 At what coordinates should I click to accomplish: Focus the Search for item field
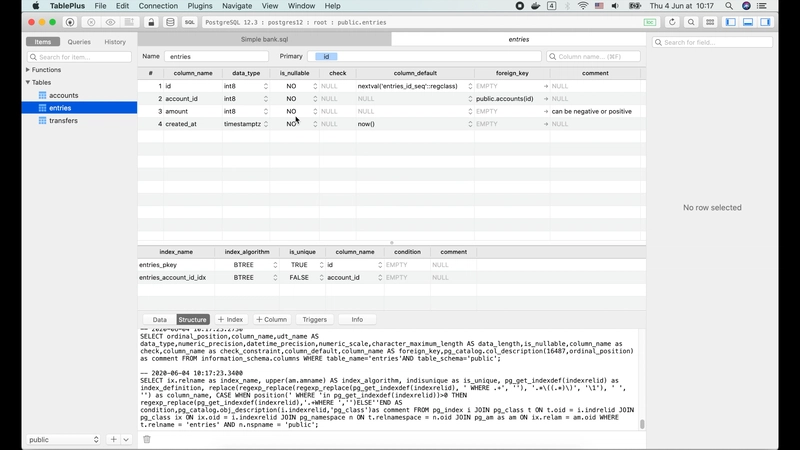click(x=80, y=57)
